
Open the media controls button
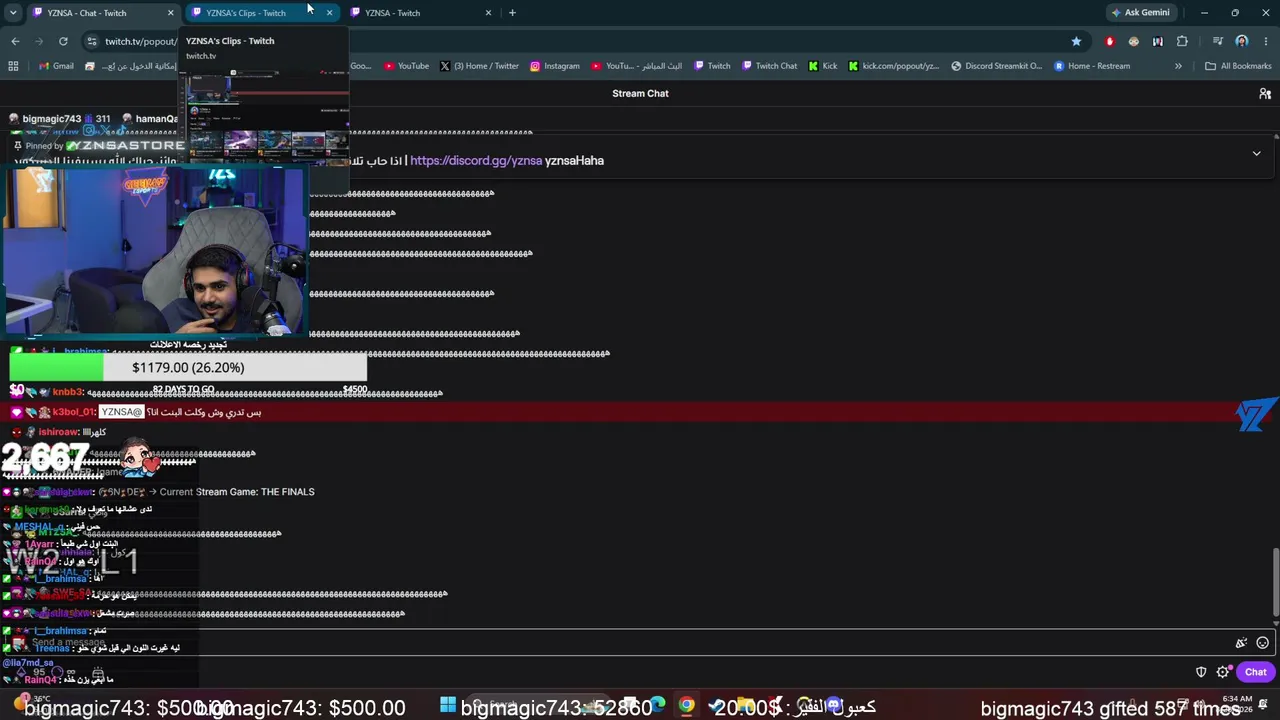[x=1217, y=41]
